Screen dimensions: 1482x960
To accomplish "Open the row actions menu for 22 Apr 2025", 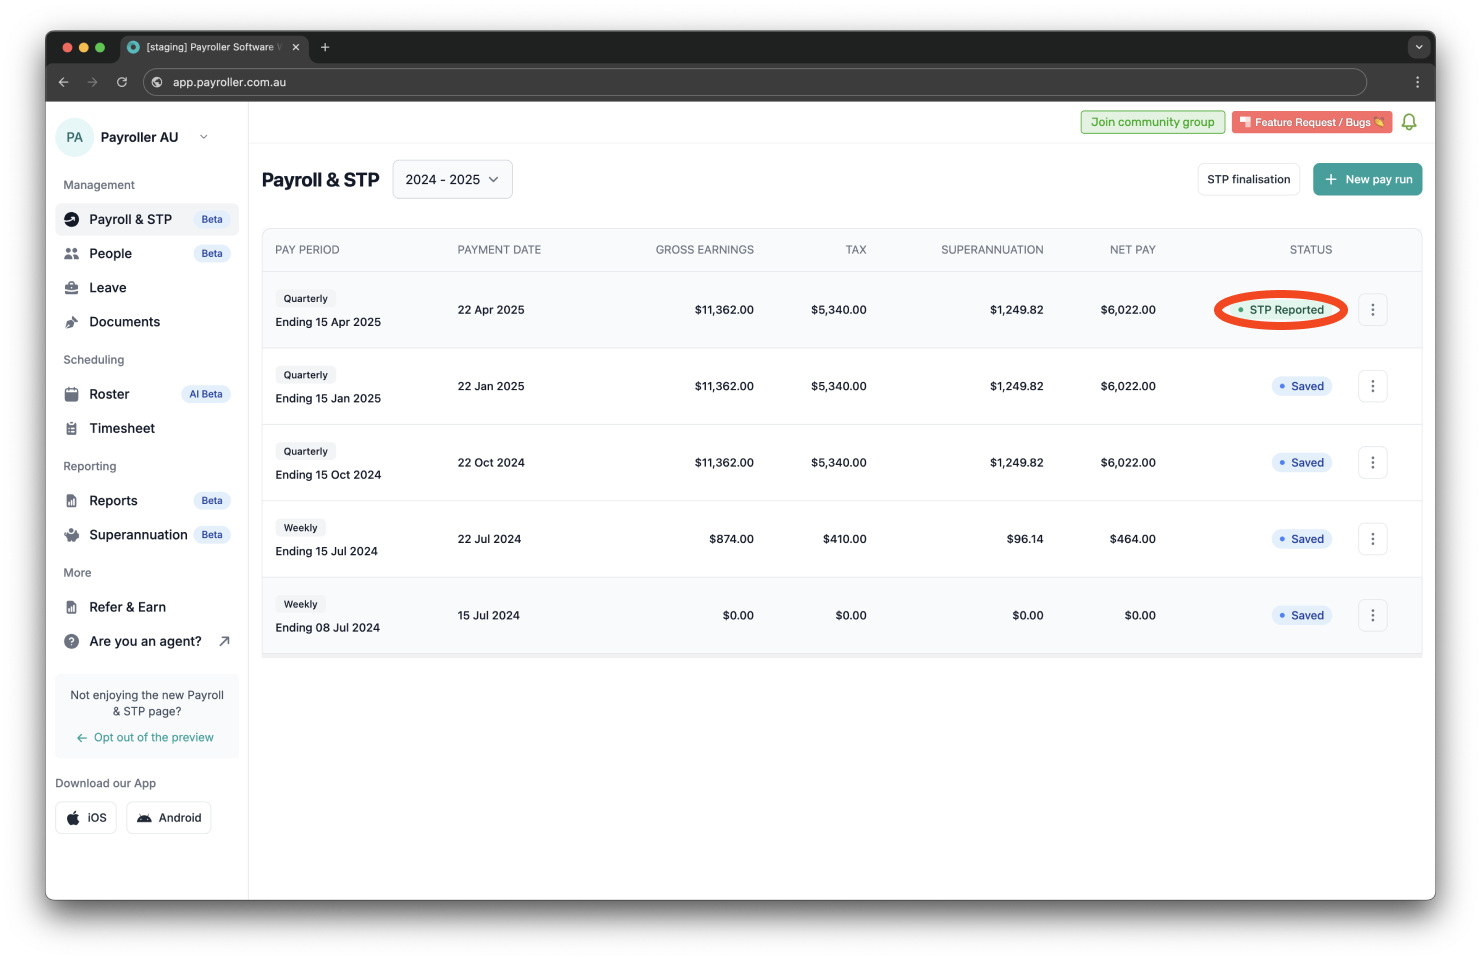I will [1372, 309].
